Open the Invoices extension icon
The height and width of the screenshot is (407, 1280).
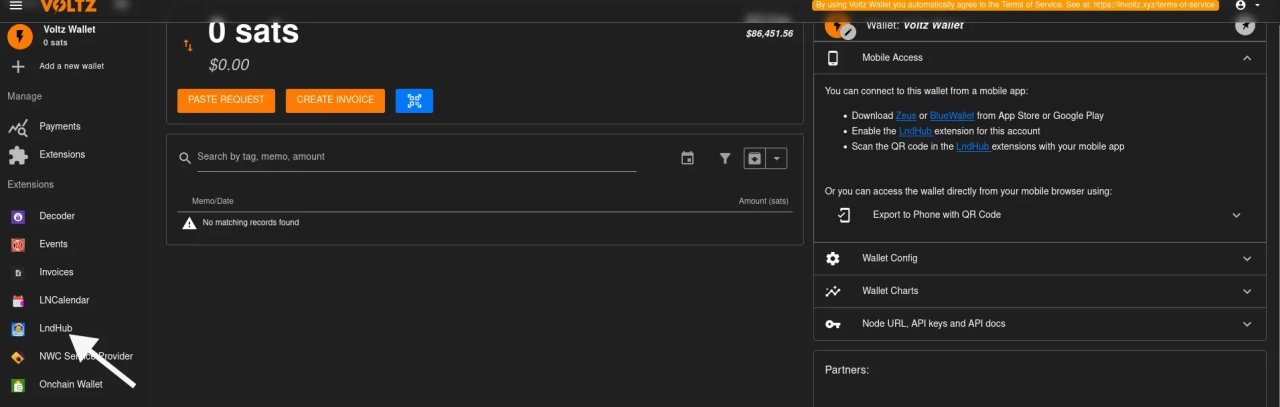click(x=18, y=272)
